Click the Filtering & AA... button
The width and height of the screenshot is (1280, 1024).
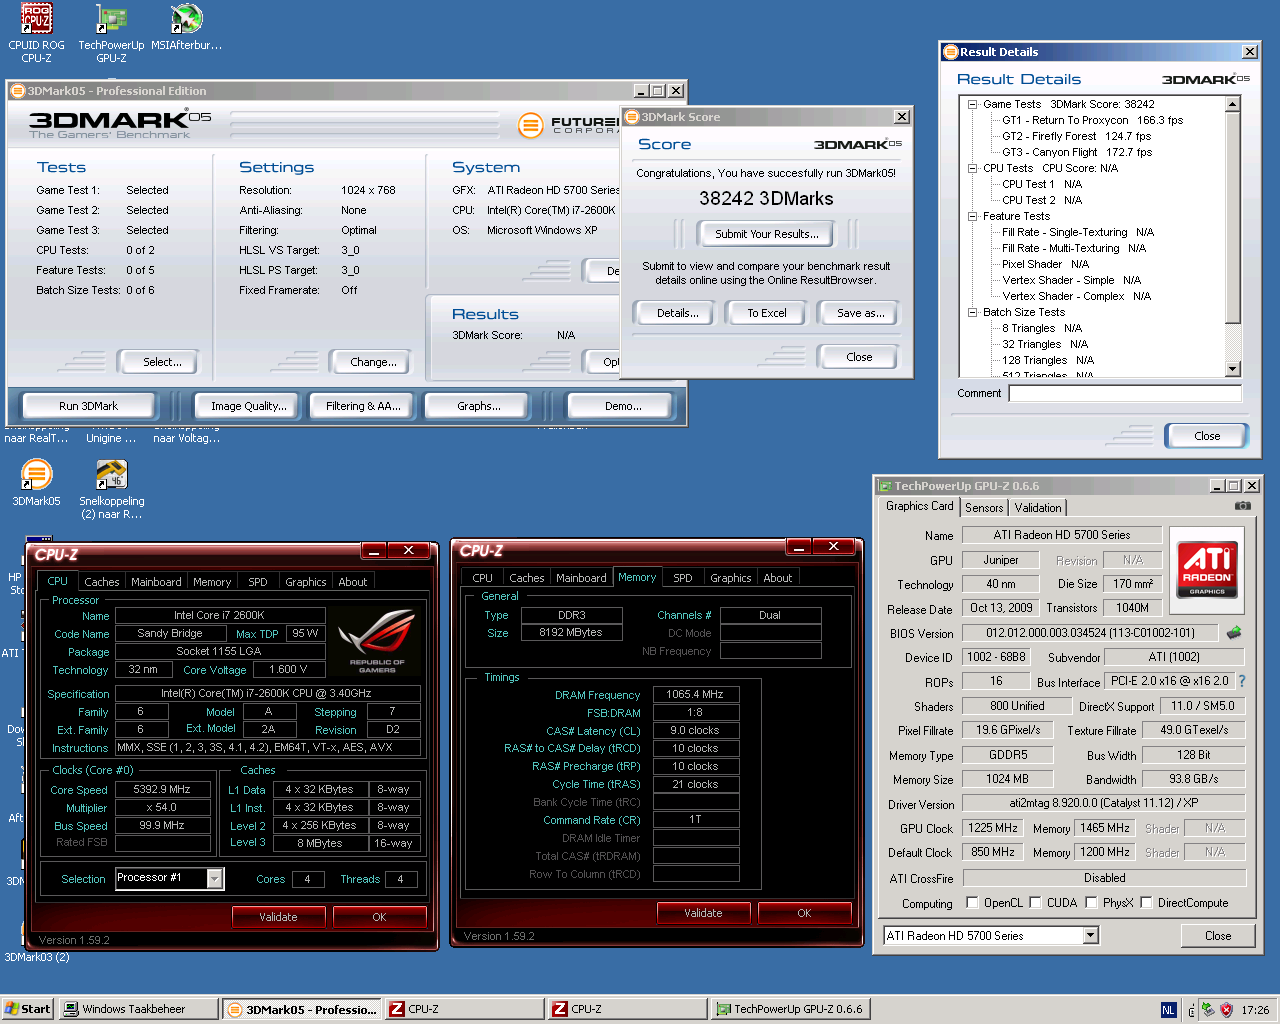point(363,406)
